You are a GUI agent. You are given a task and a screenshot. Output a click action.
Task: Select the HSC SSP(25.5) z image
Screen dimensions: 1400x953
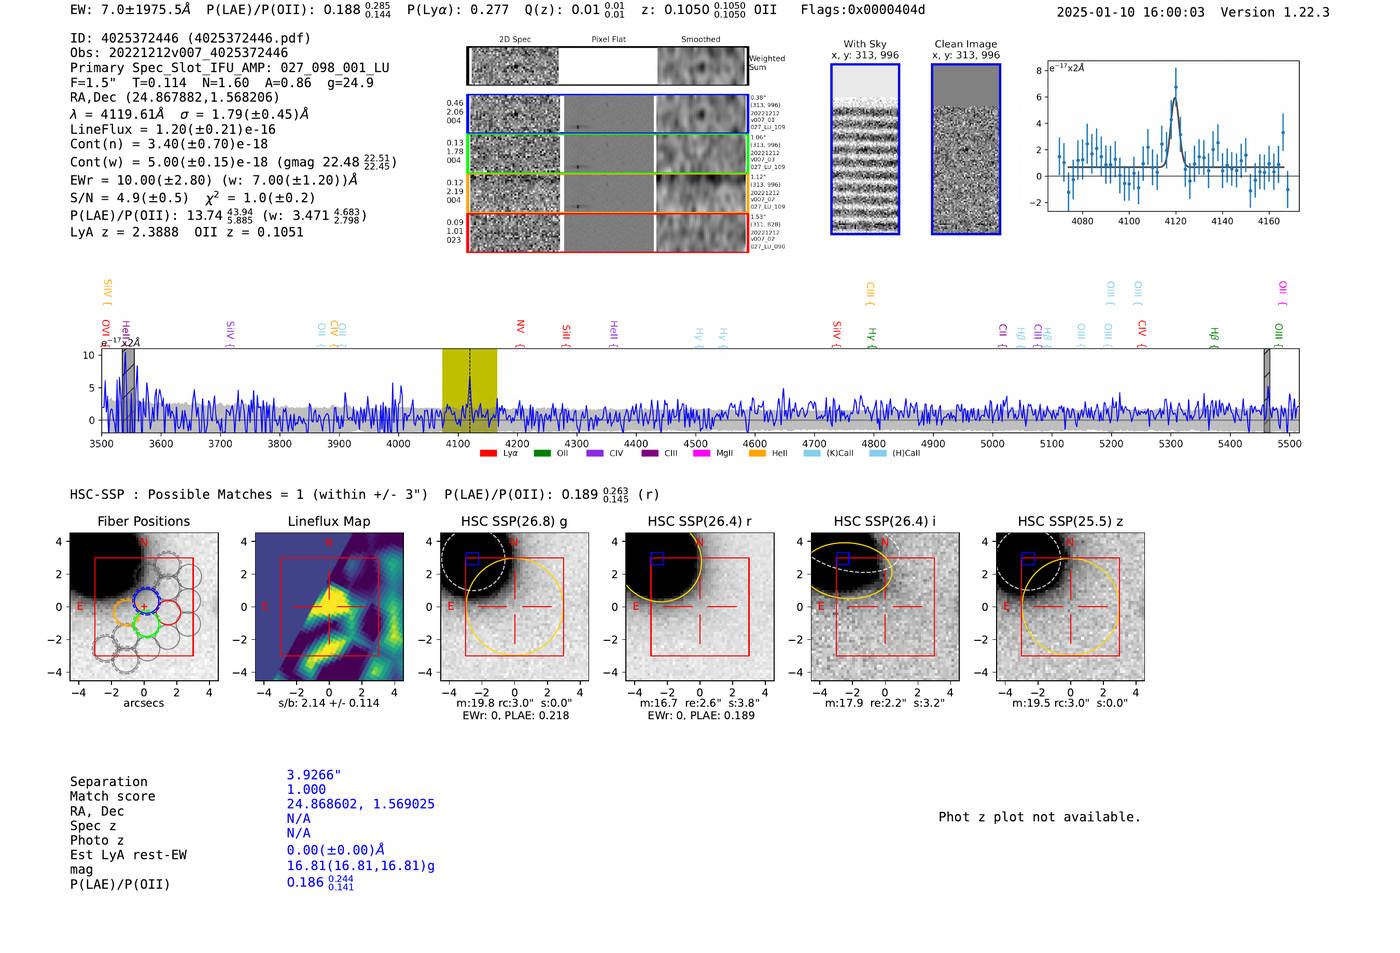tap(1070, 607)
